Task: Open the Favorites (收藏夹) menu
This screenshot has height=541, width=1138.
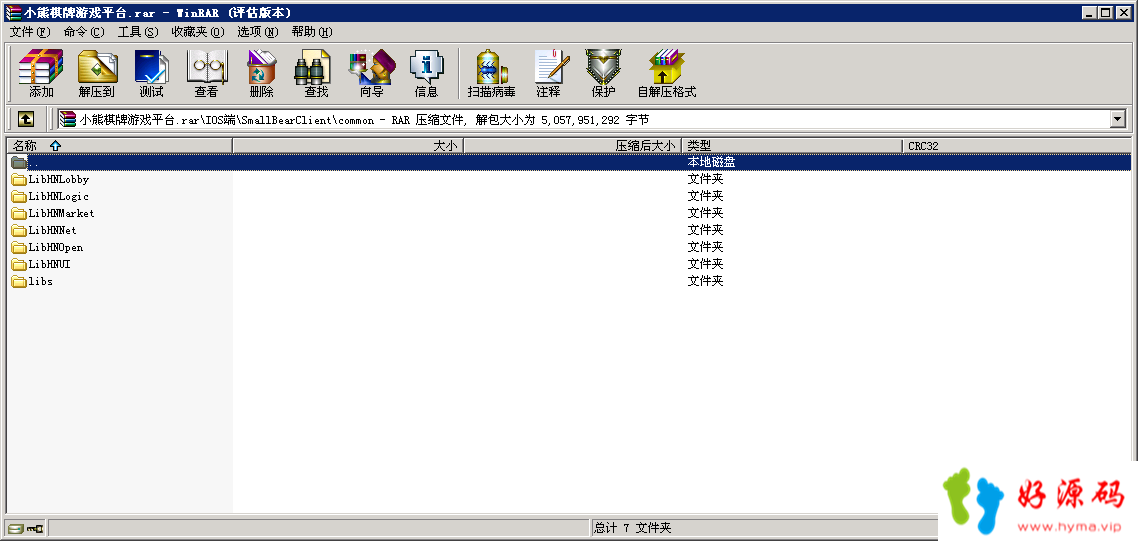Action: [198, 32]
